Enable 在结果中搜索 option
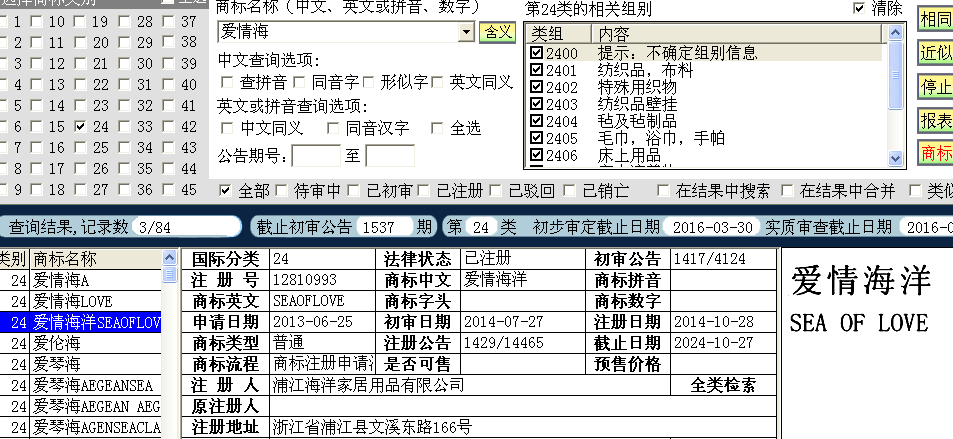Image resolution: width=953 pixels, height=439 pixels. [x=663, y=191]
